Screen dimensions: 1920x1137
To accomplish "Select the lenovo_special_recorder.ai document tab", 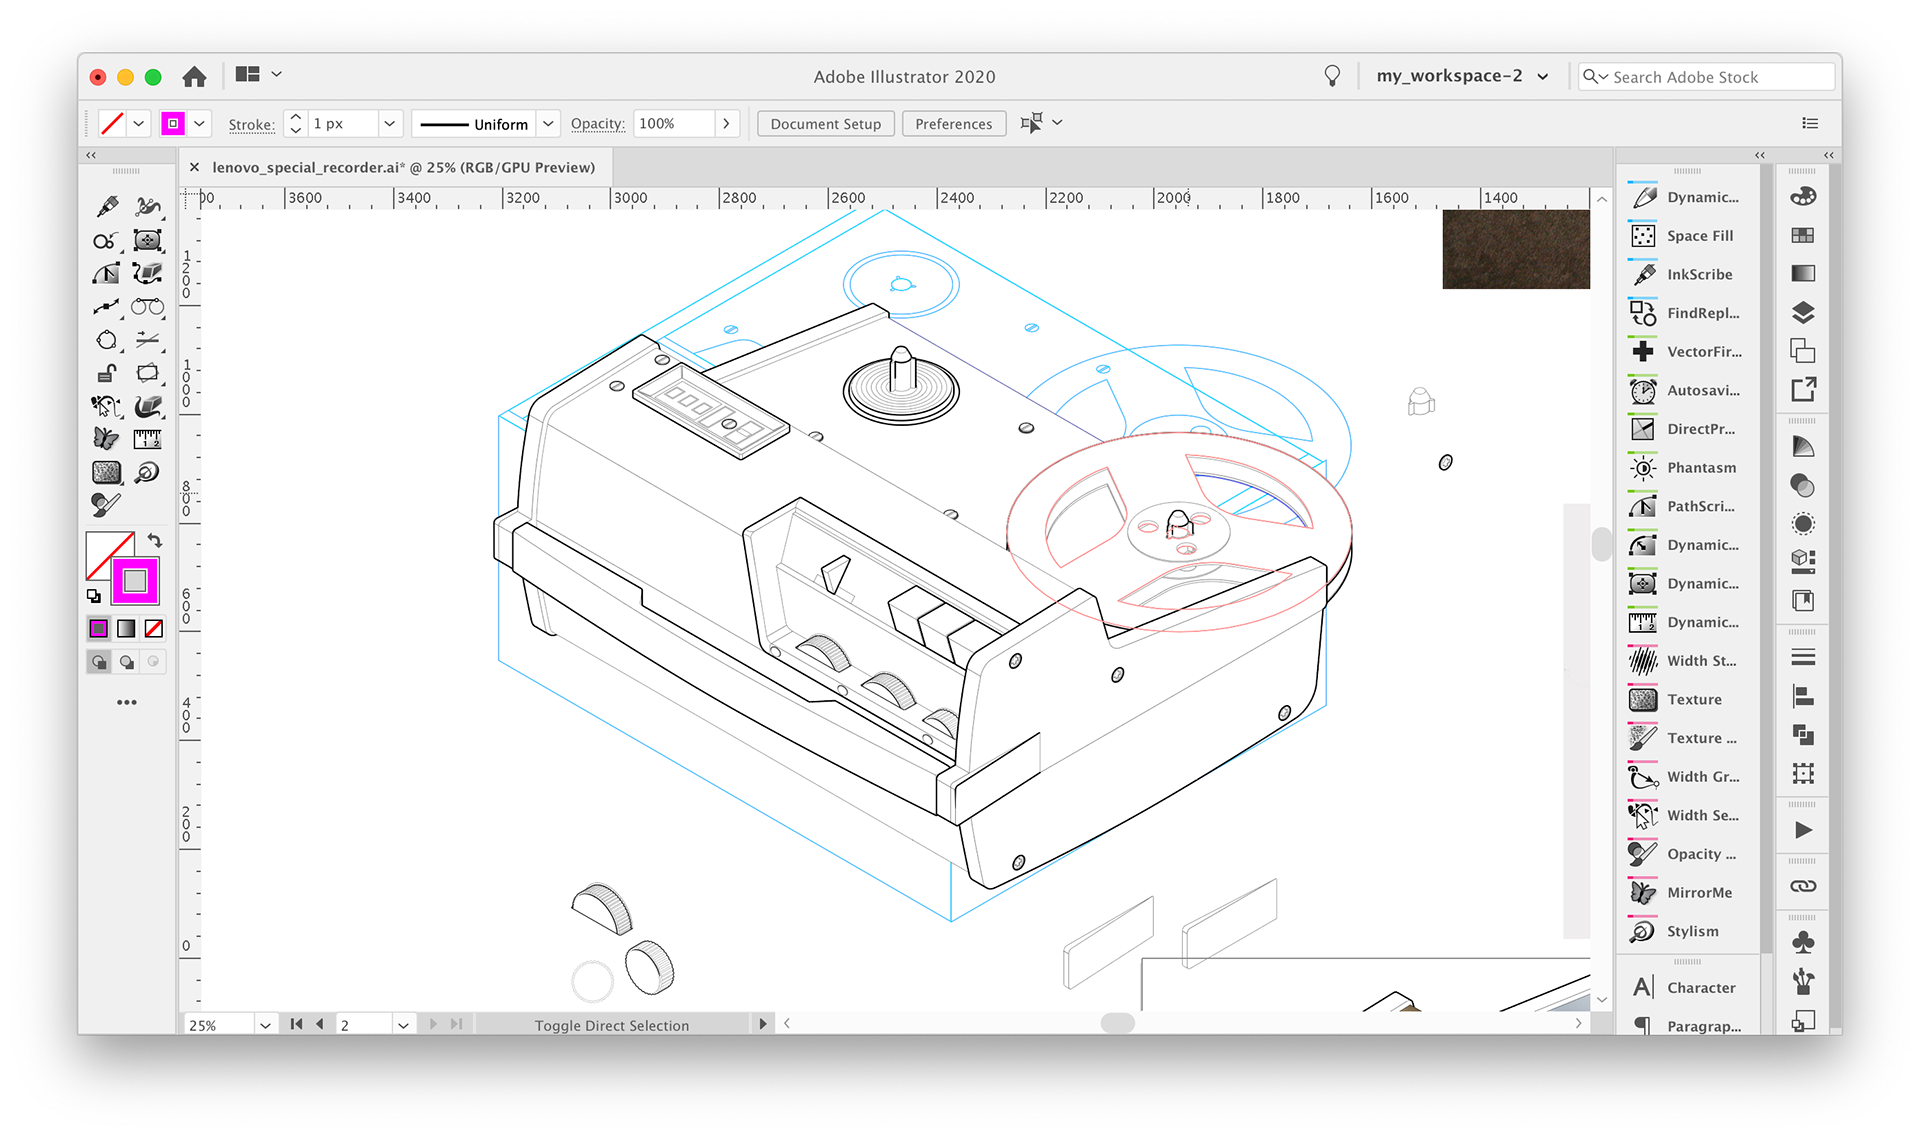I will [403, 167].
